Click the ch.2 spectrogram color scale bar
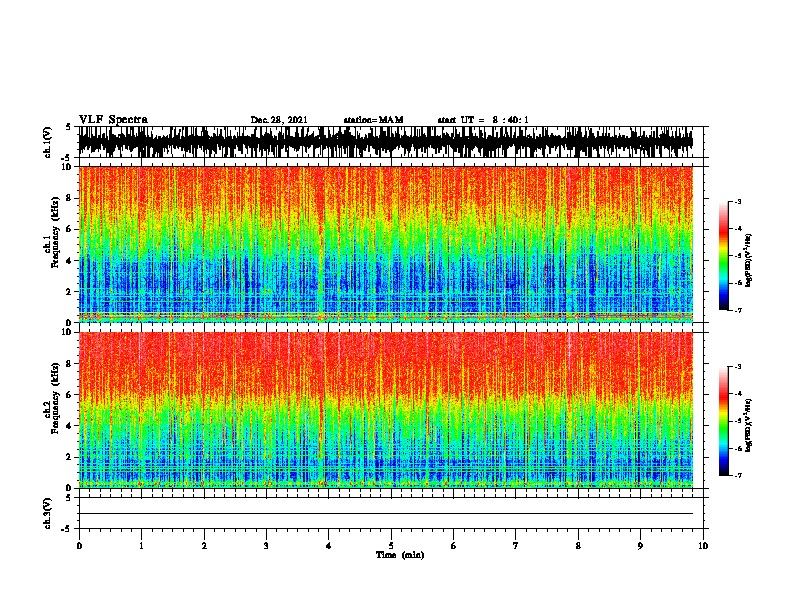 point(723,421)
